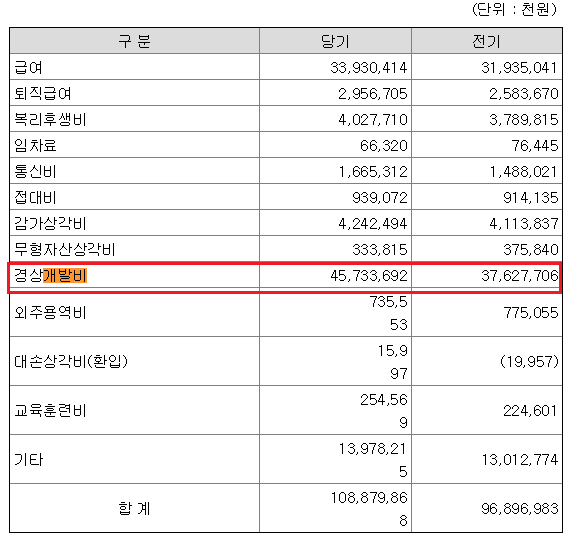Select the 대손상각비(환입) row label

coord(71,361)
